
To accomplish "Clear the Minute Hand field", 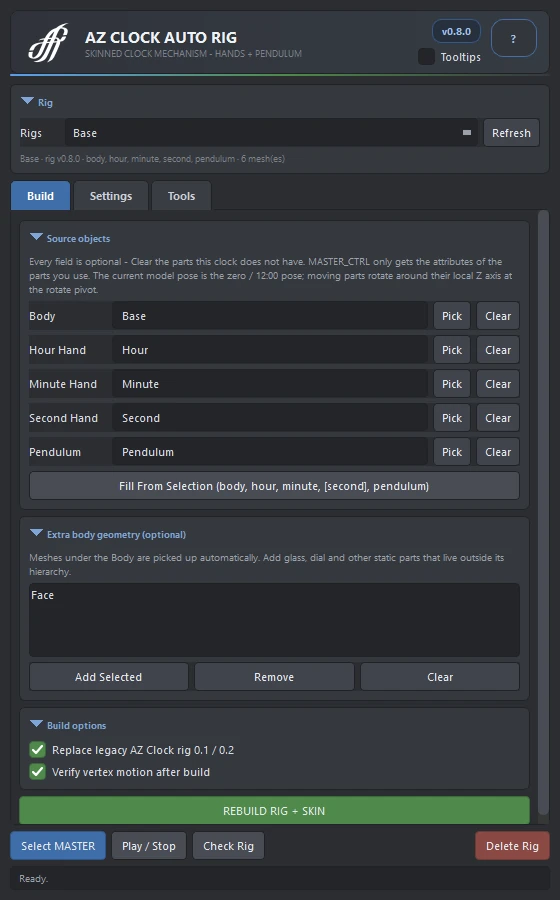I will click(497, 383).
